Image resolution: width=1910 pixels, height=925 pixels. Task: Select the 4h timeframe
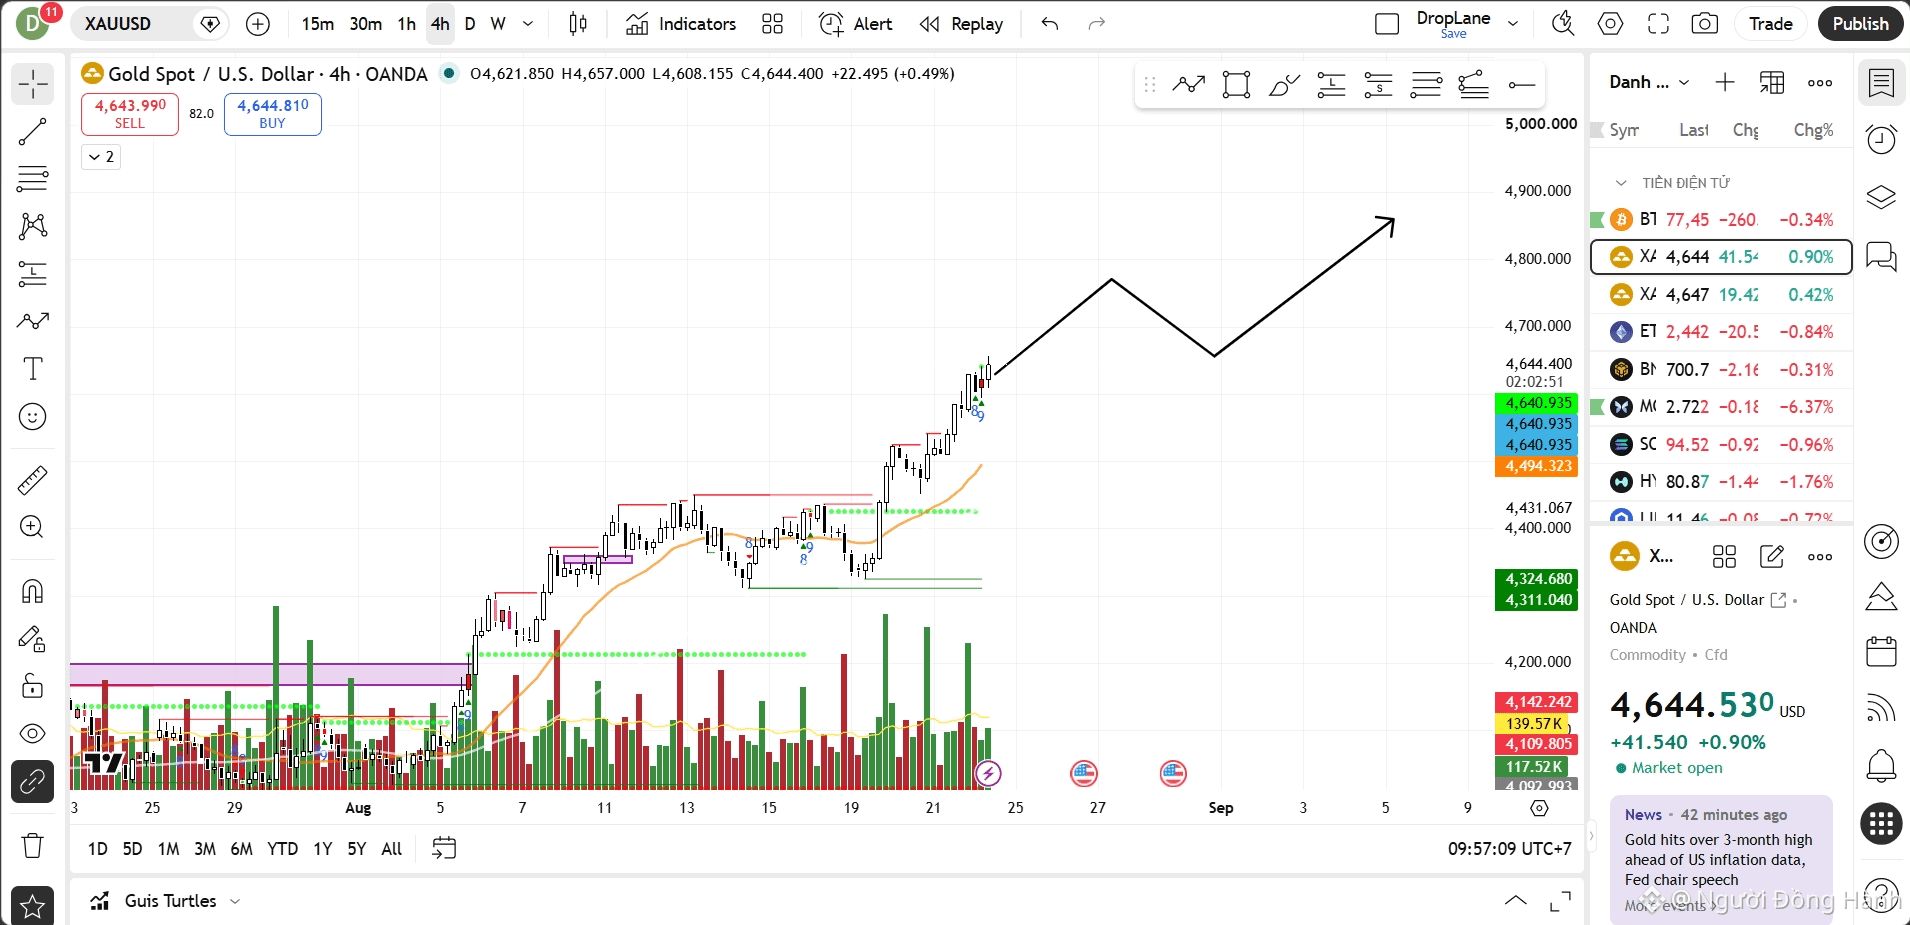pyautogui.click(x=440, y=24)
